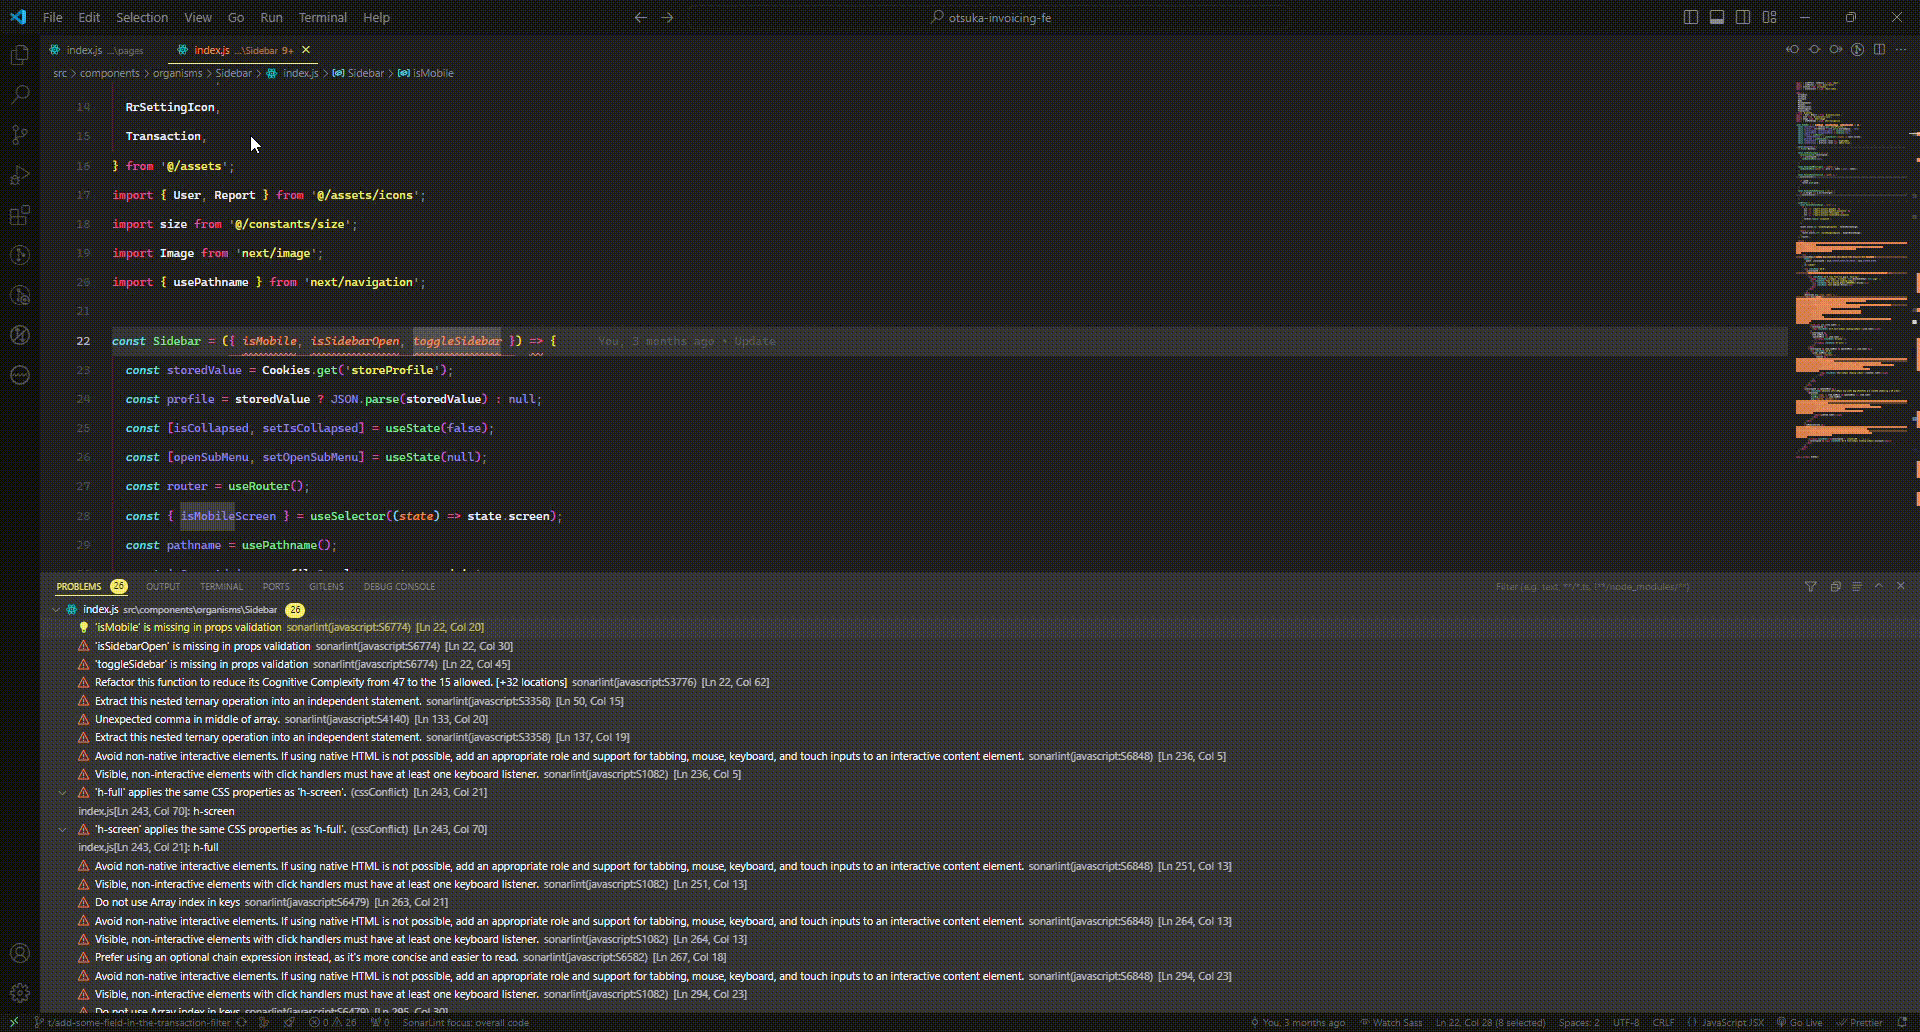
Task: Open the File menu
Action: point(52,17)
